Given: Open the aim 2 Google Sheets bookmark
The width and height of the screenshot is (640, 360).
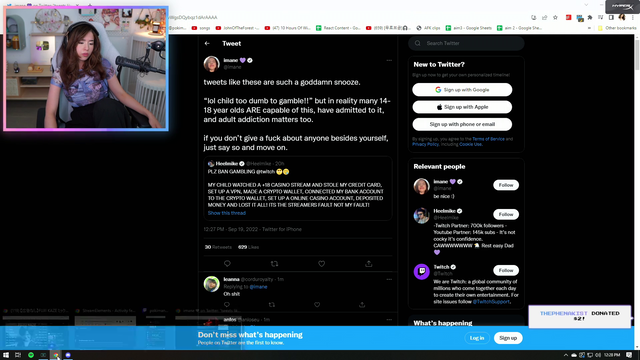Looking at the screenshot, I should [519, 28].
